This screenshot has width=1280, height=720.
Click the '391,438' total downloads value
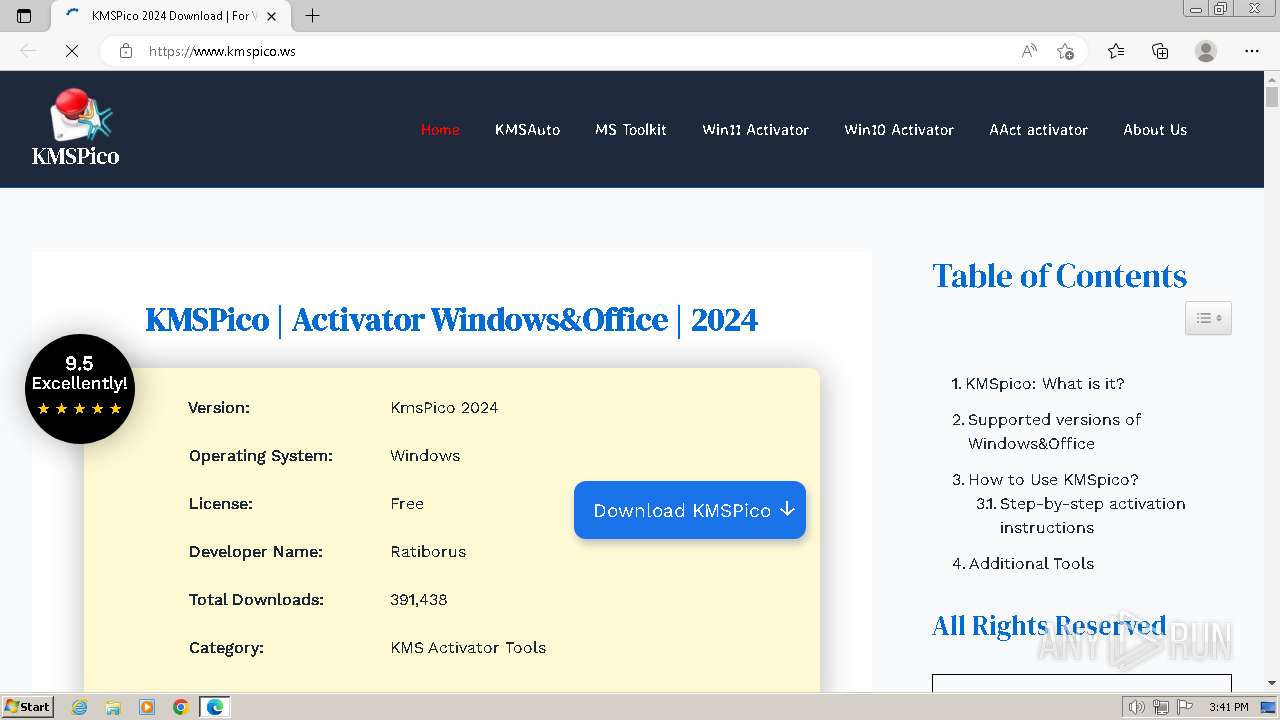point(419,600)
